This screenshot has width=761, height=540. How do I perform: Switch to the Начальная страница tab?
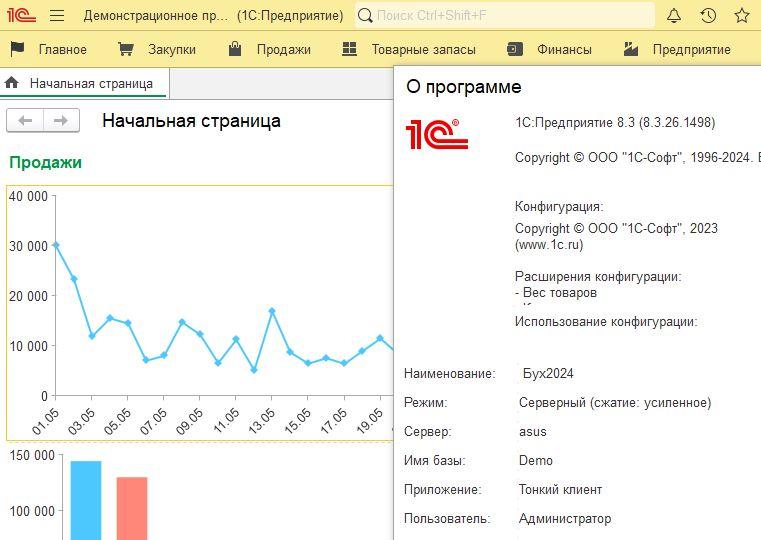pyautogui.click(x=84, y=83)
